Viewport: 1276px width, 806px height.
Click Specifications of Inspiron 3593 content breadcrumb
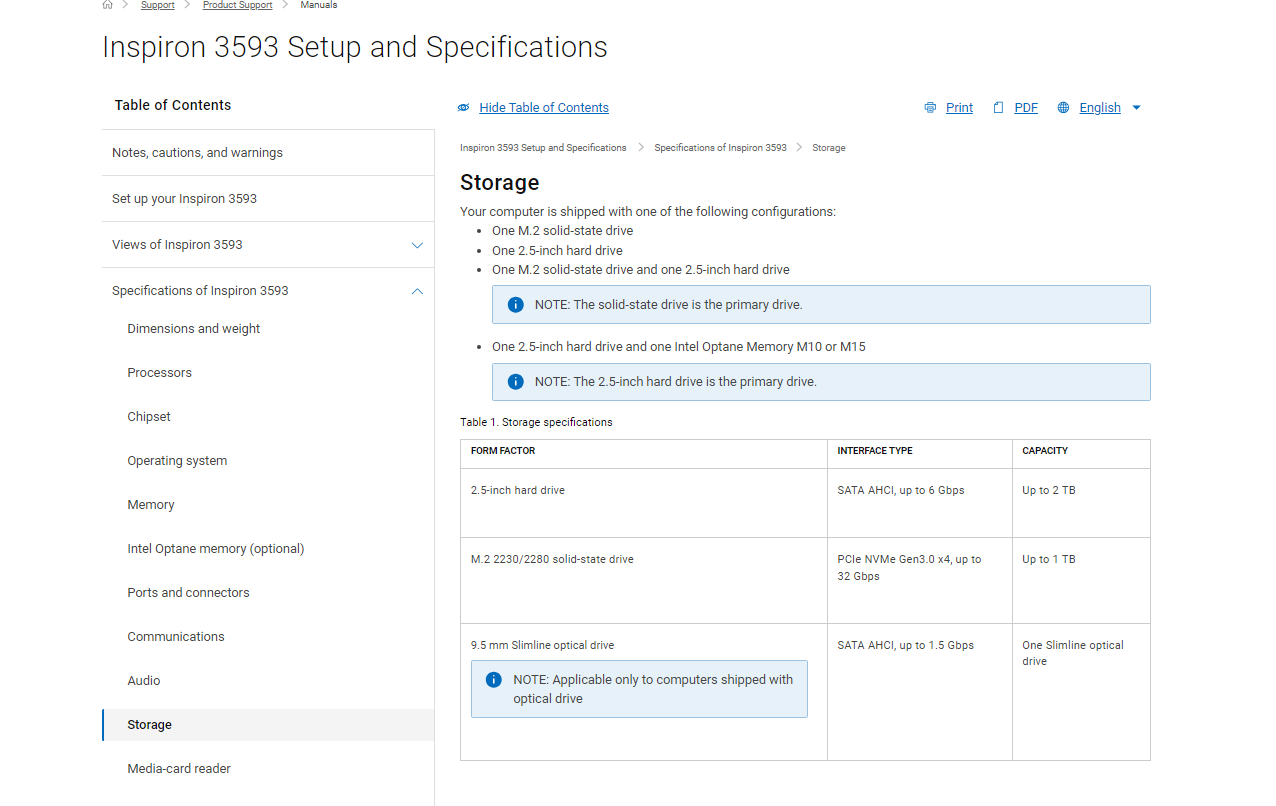point(720,148)
